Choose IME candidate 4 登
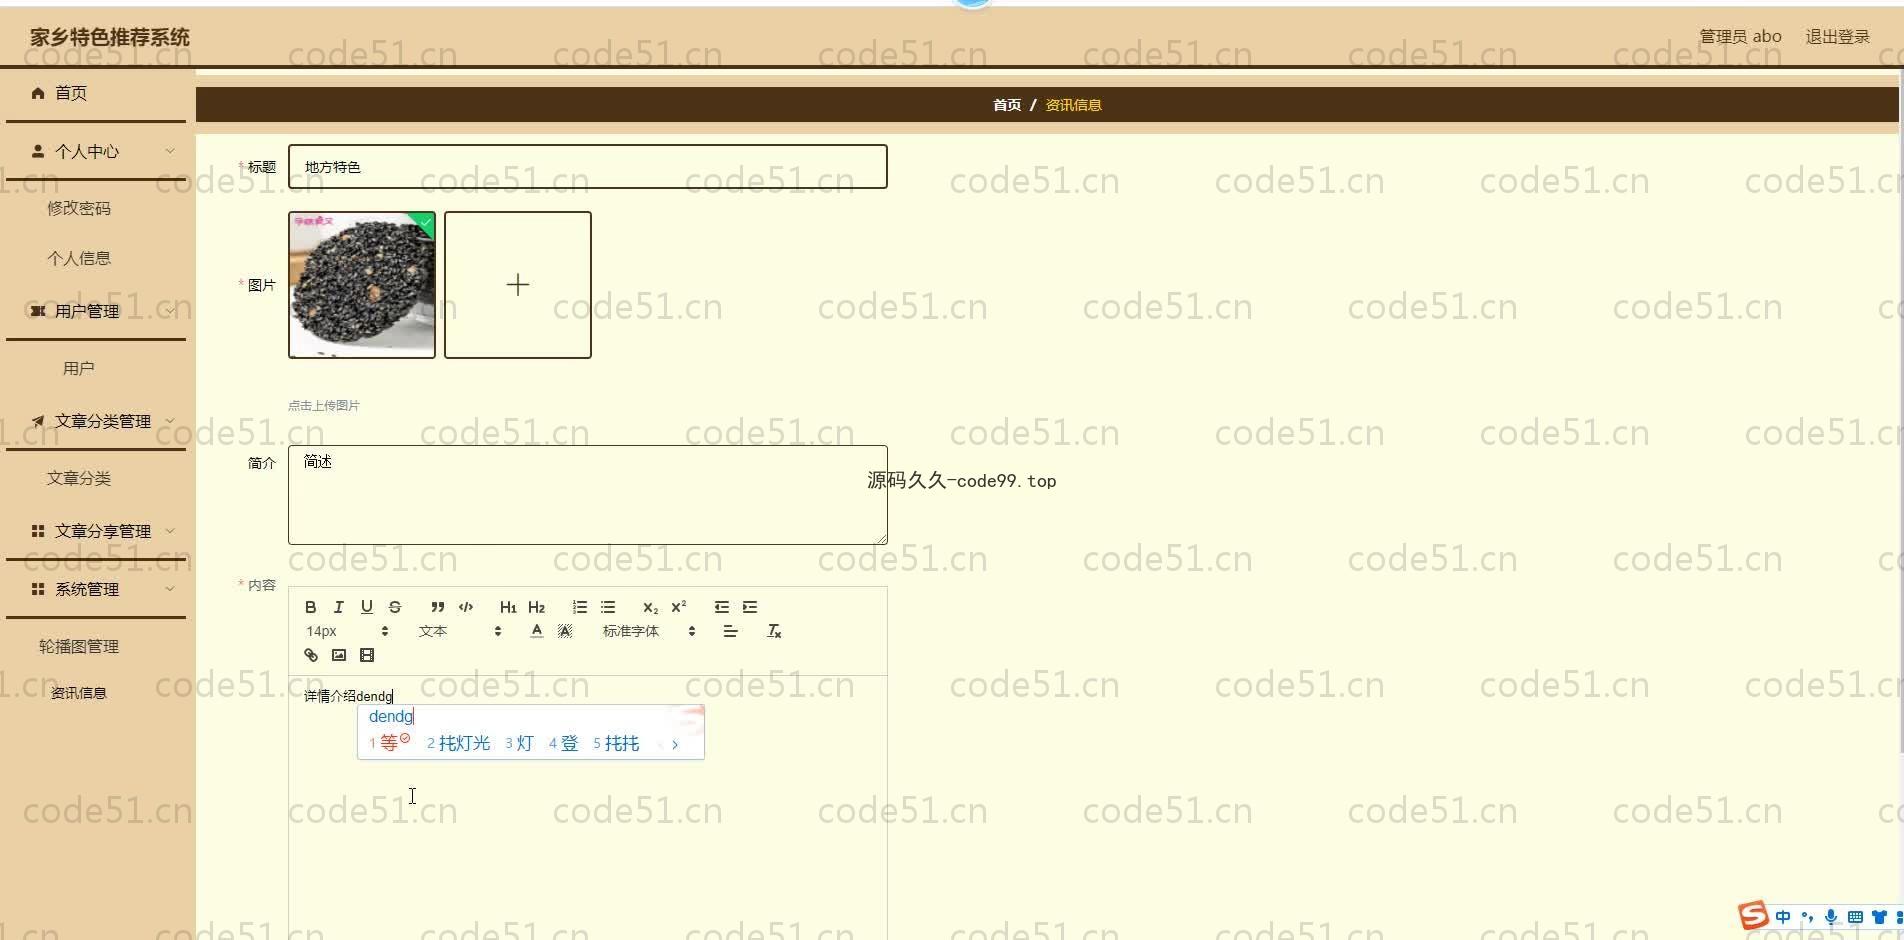The width and height of the screenshot is (1904, 940). pyautogui.click(x=564, y=743)
